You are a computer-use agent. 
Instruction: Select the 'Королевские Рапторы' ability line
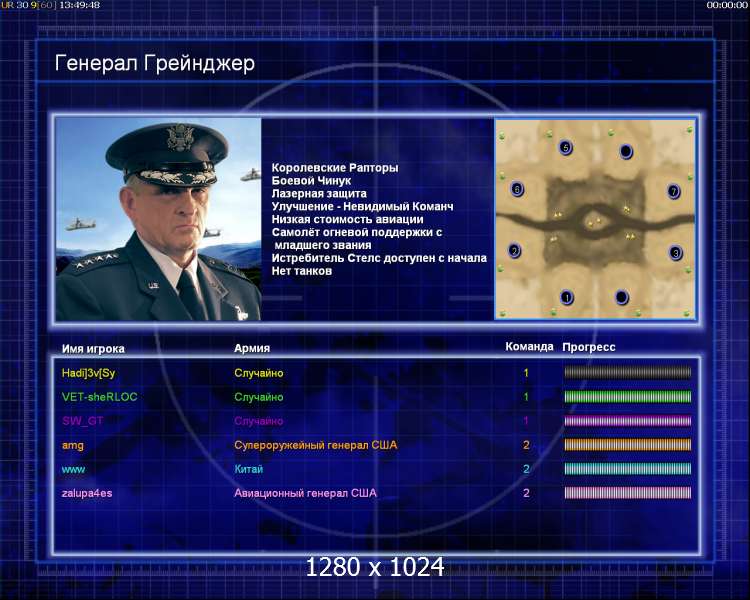click(x=335, y=168)
